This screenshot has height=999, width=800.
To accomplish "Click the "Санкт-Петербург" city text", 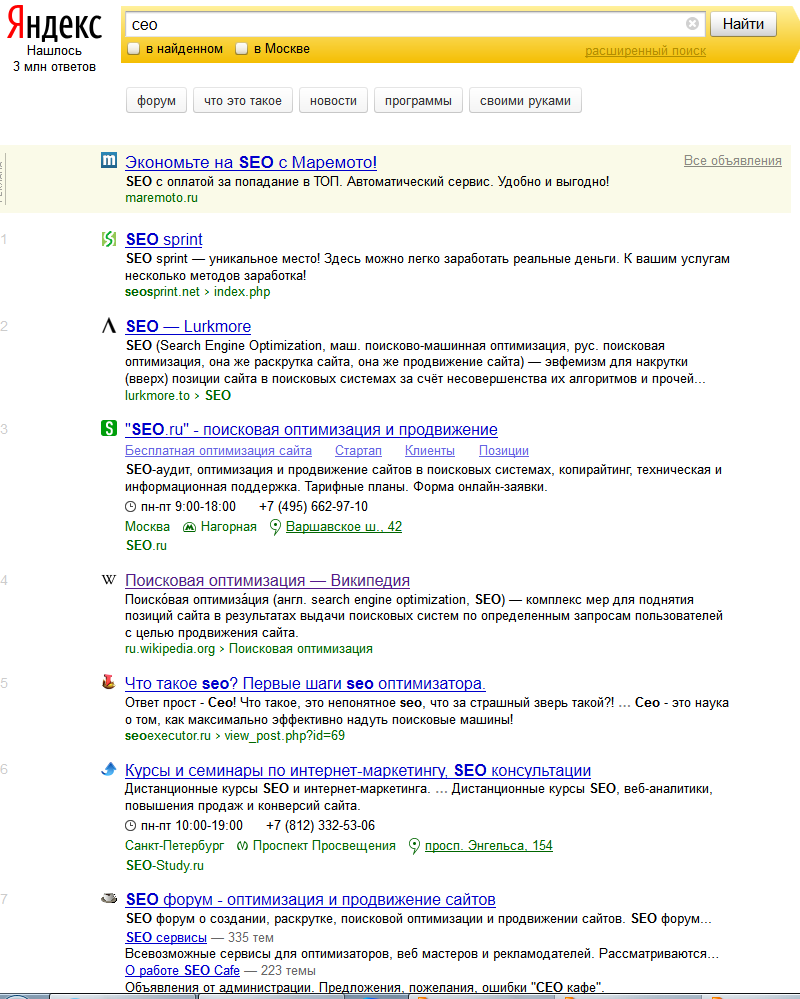I will 175,846.
